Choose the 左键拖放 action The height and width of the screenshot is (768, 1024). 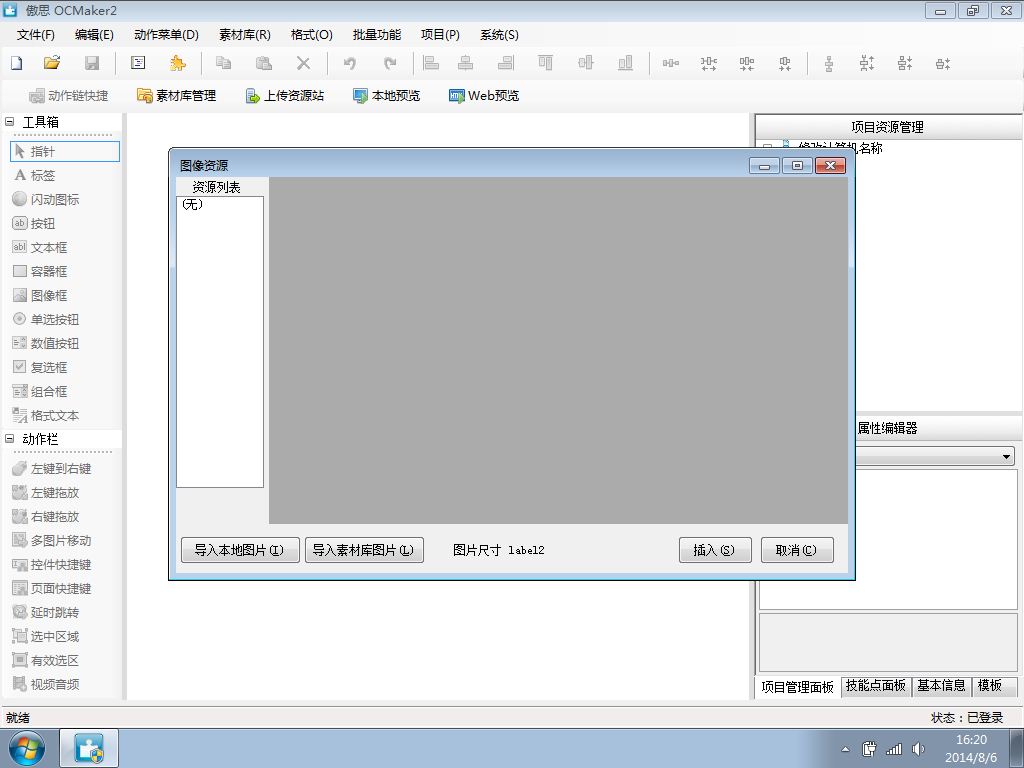pos(46,492)
